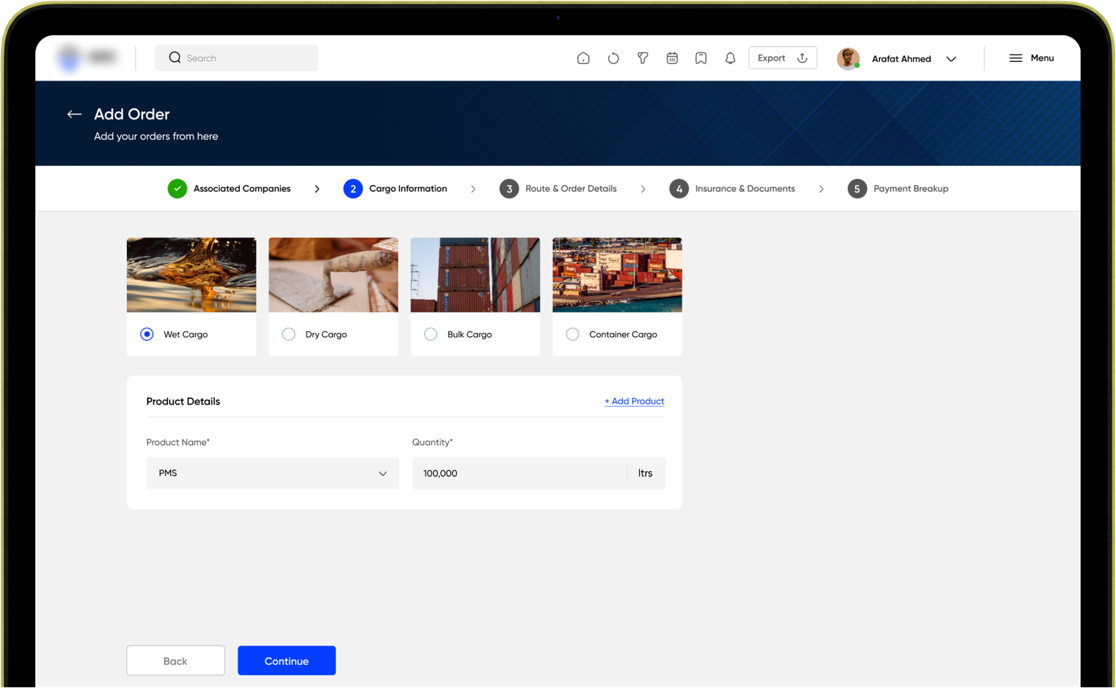Select the Wet Cargo radio button
This screenshot has height=688, width=1116.
click(x=147, y=334)
